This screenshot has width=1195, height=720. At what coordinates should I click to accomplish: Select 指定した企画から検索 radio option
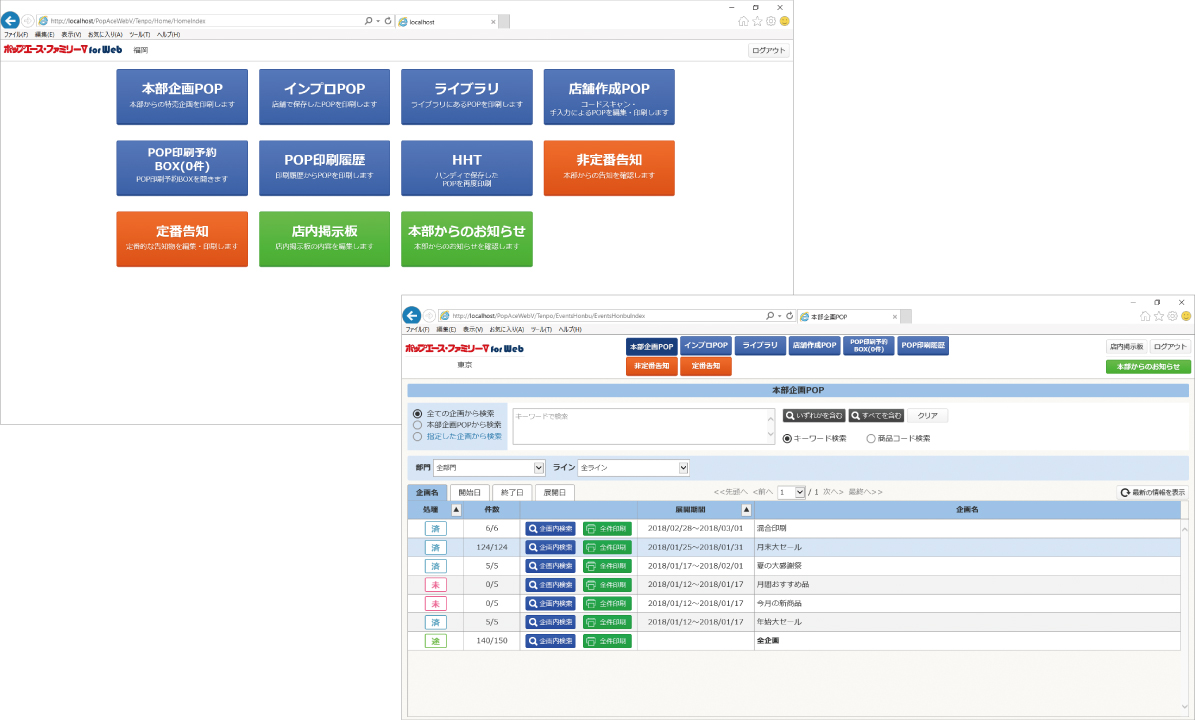click(418, 436)
